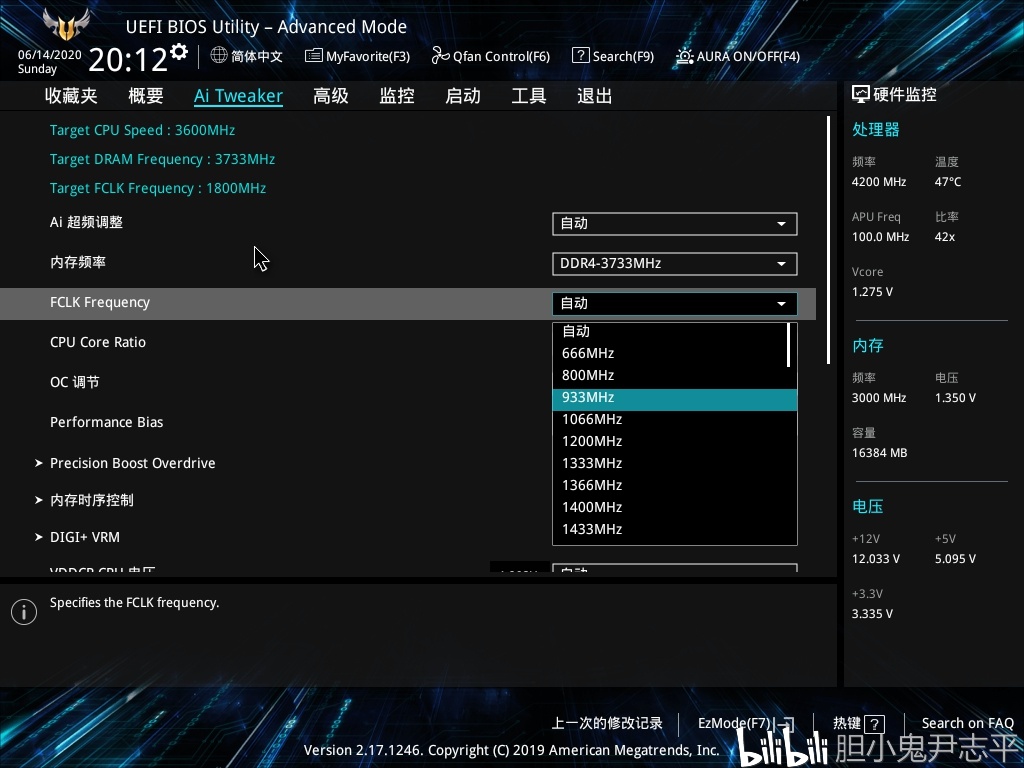
Task: Toggle AURA ON/OFF(F4) lighting
Action: [738, 56]
